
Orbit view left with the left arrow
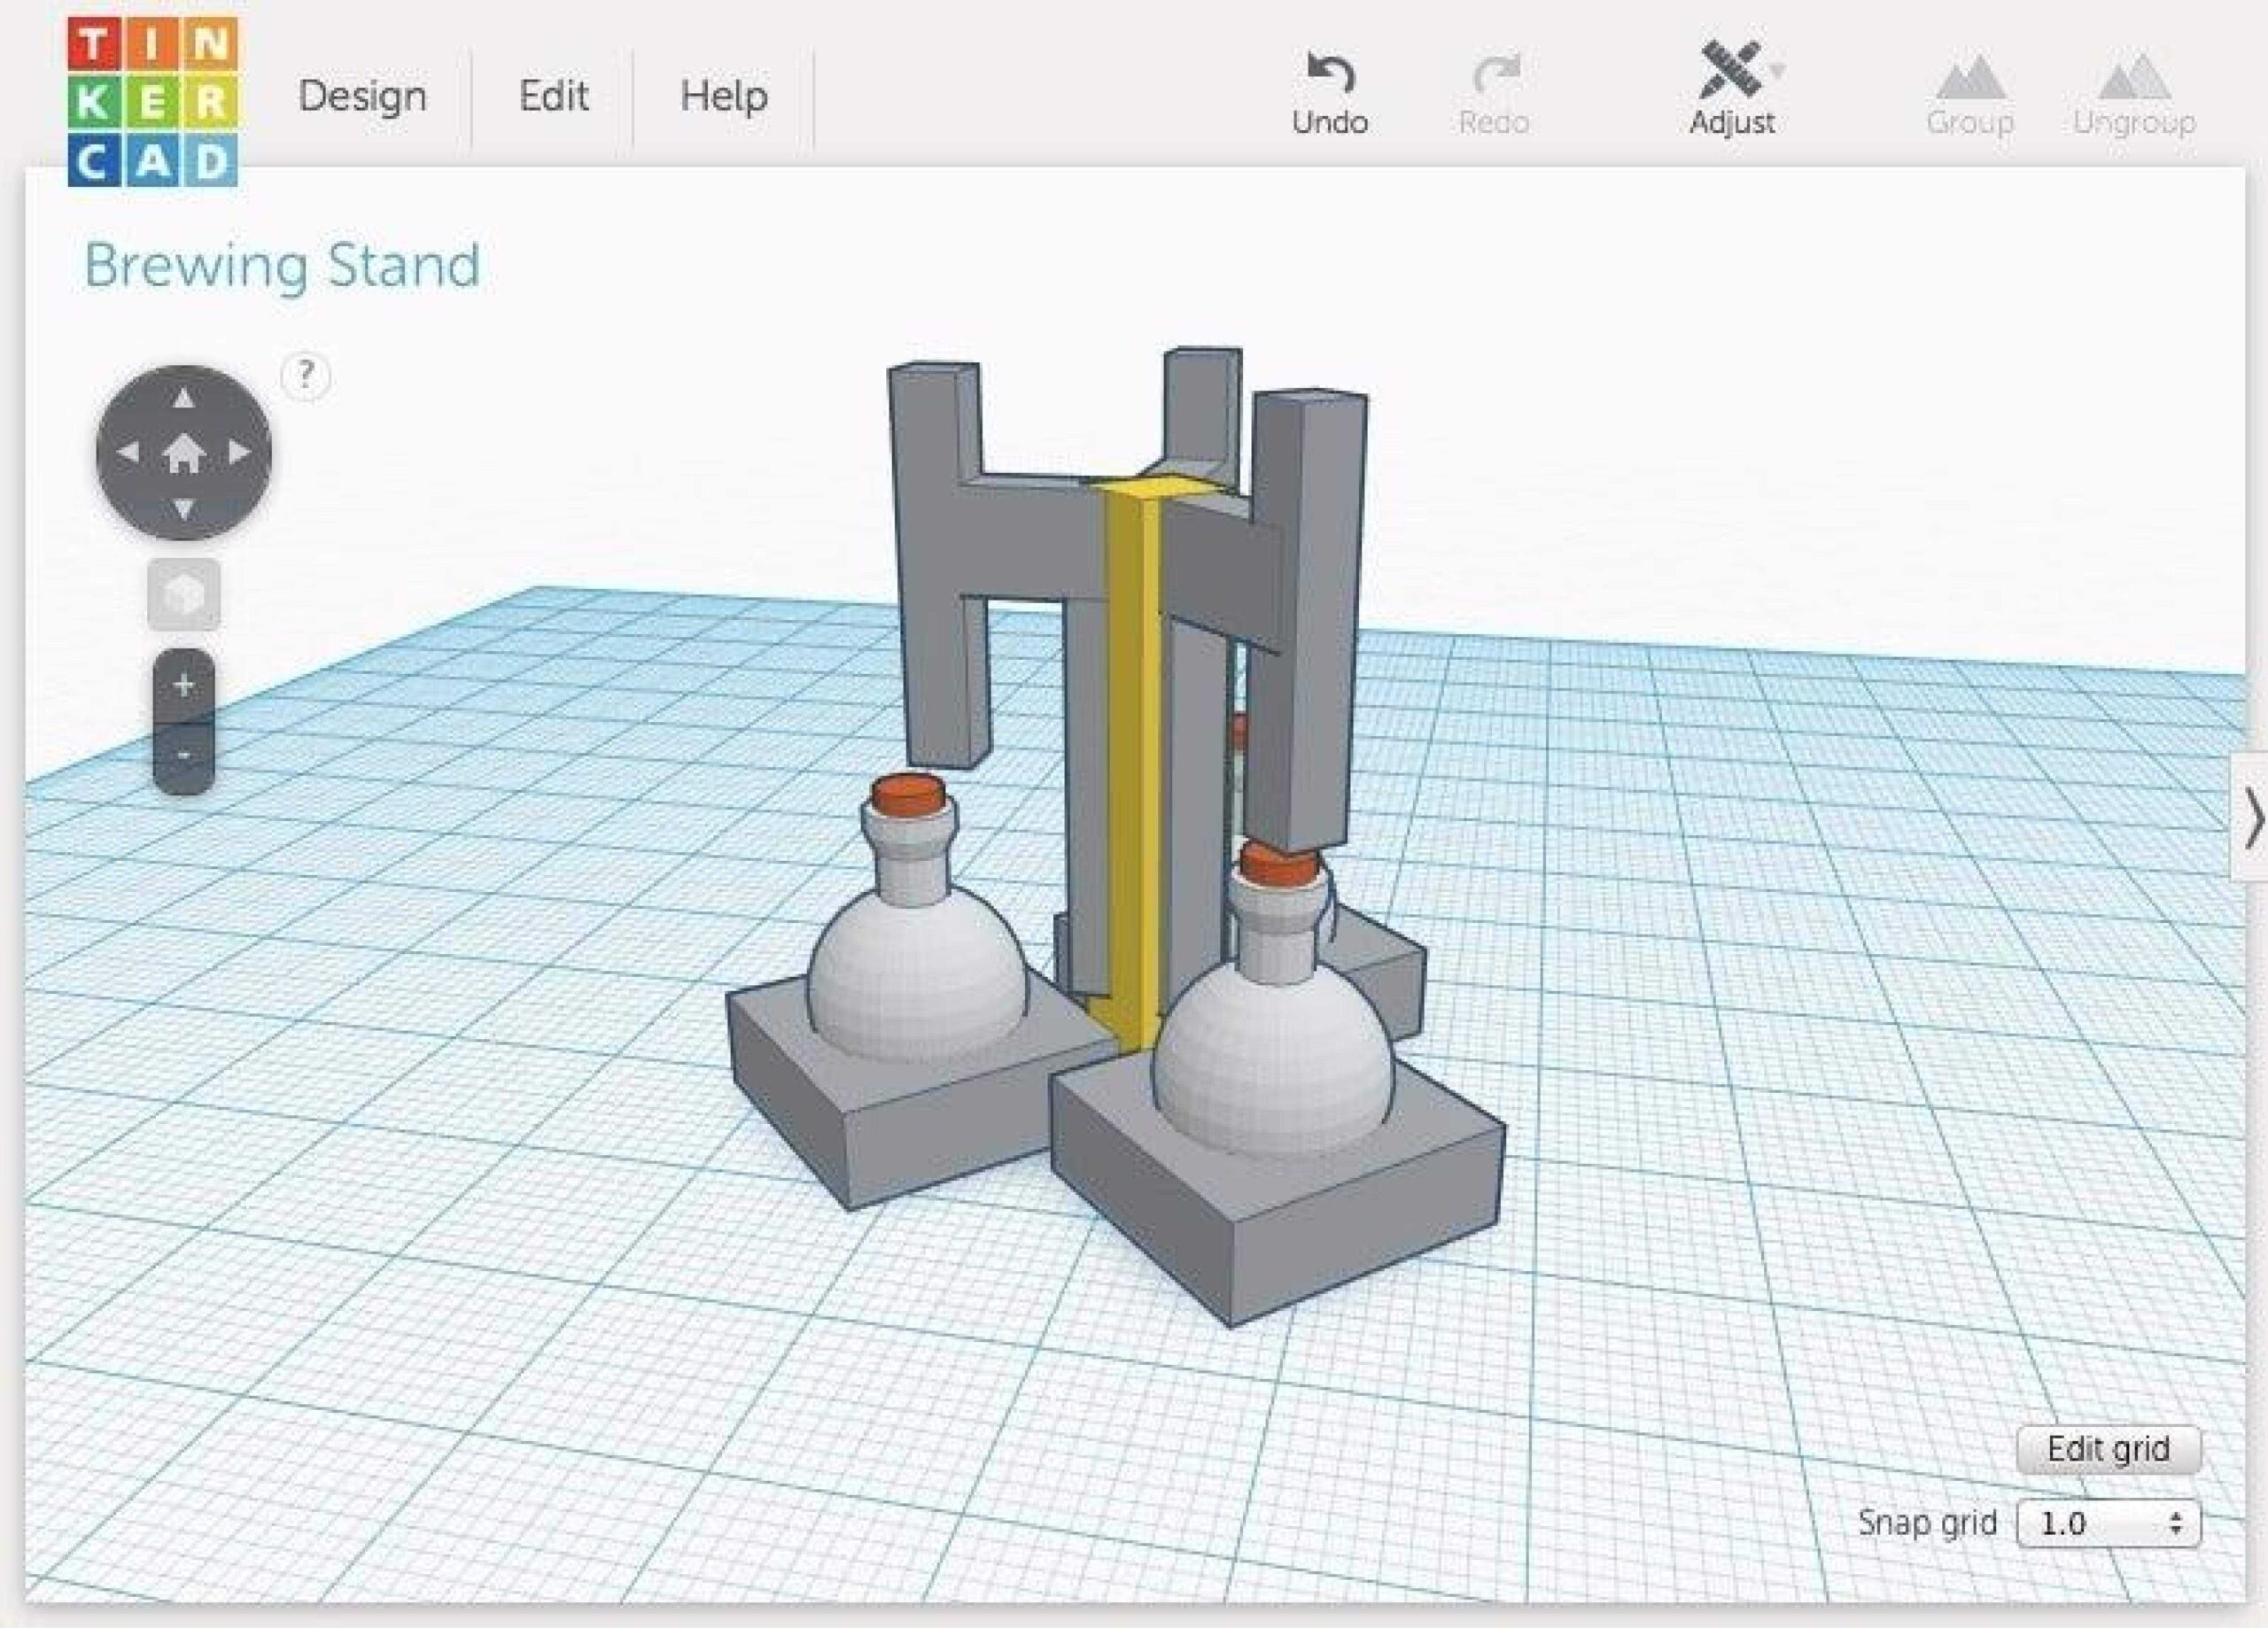(x=128, y=452)
